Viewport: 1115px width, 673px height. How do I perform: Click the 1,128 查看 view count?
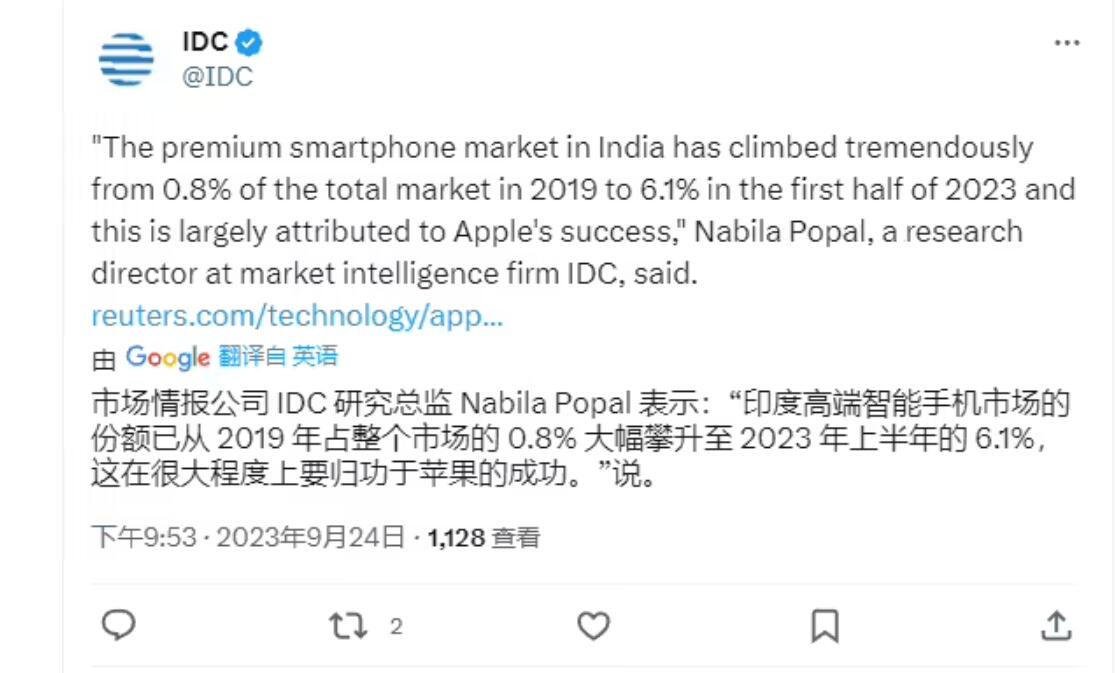click(x=484, y=538)
